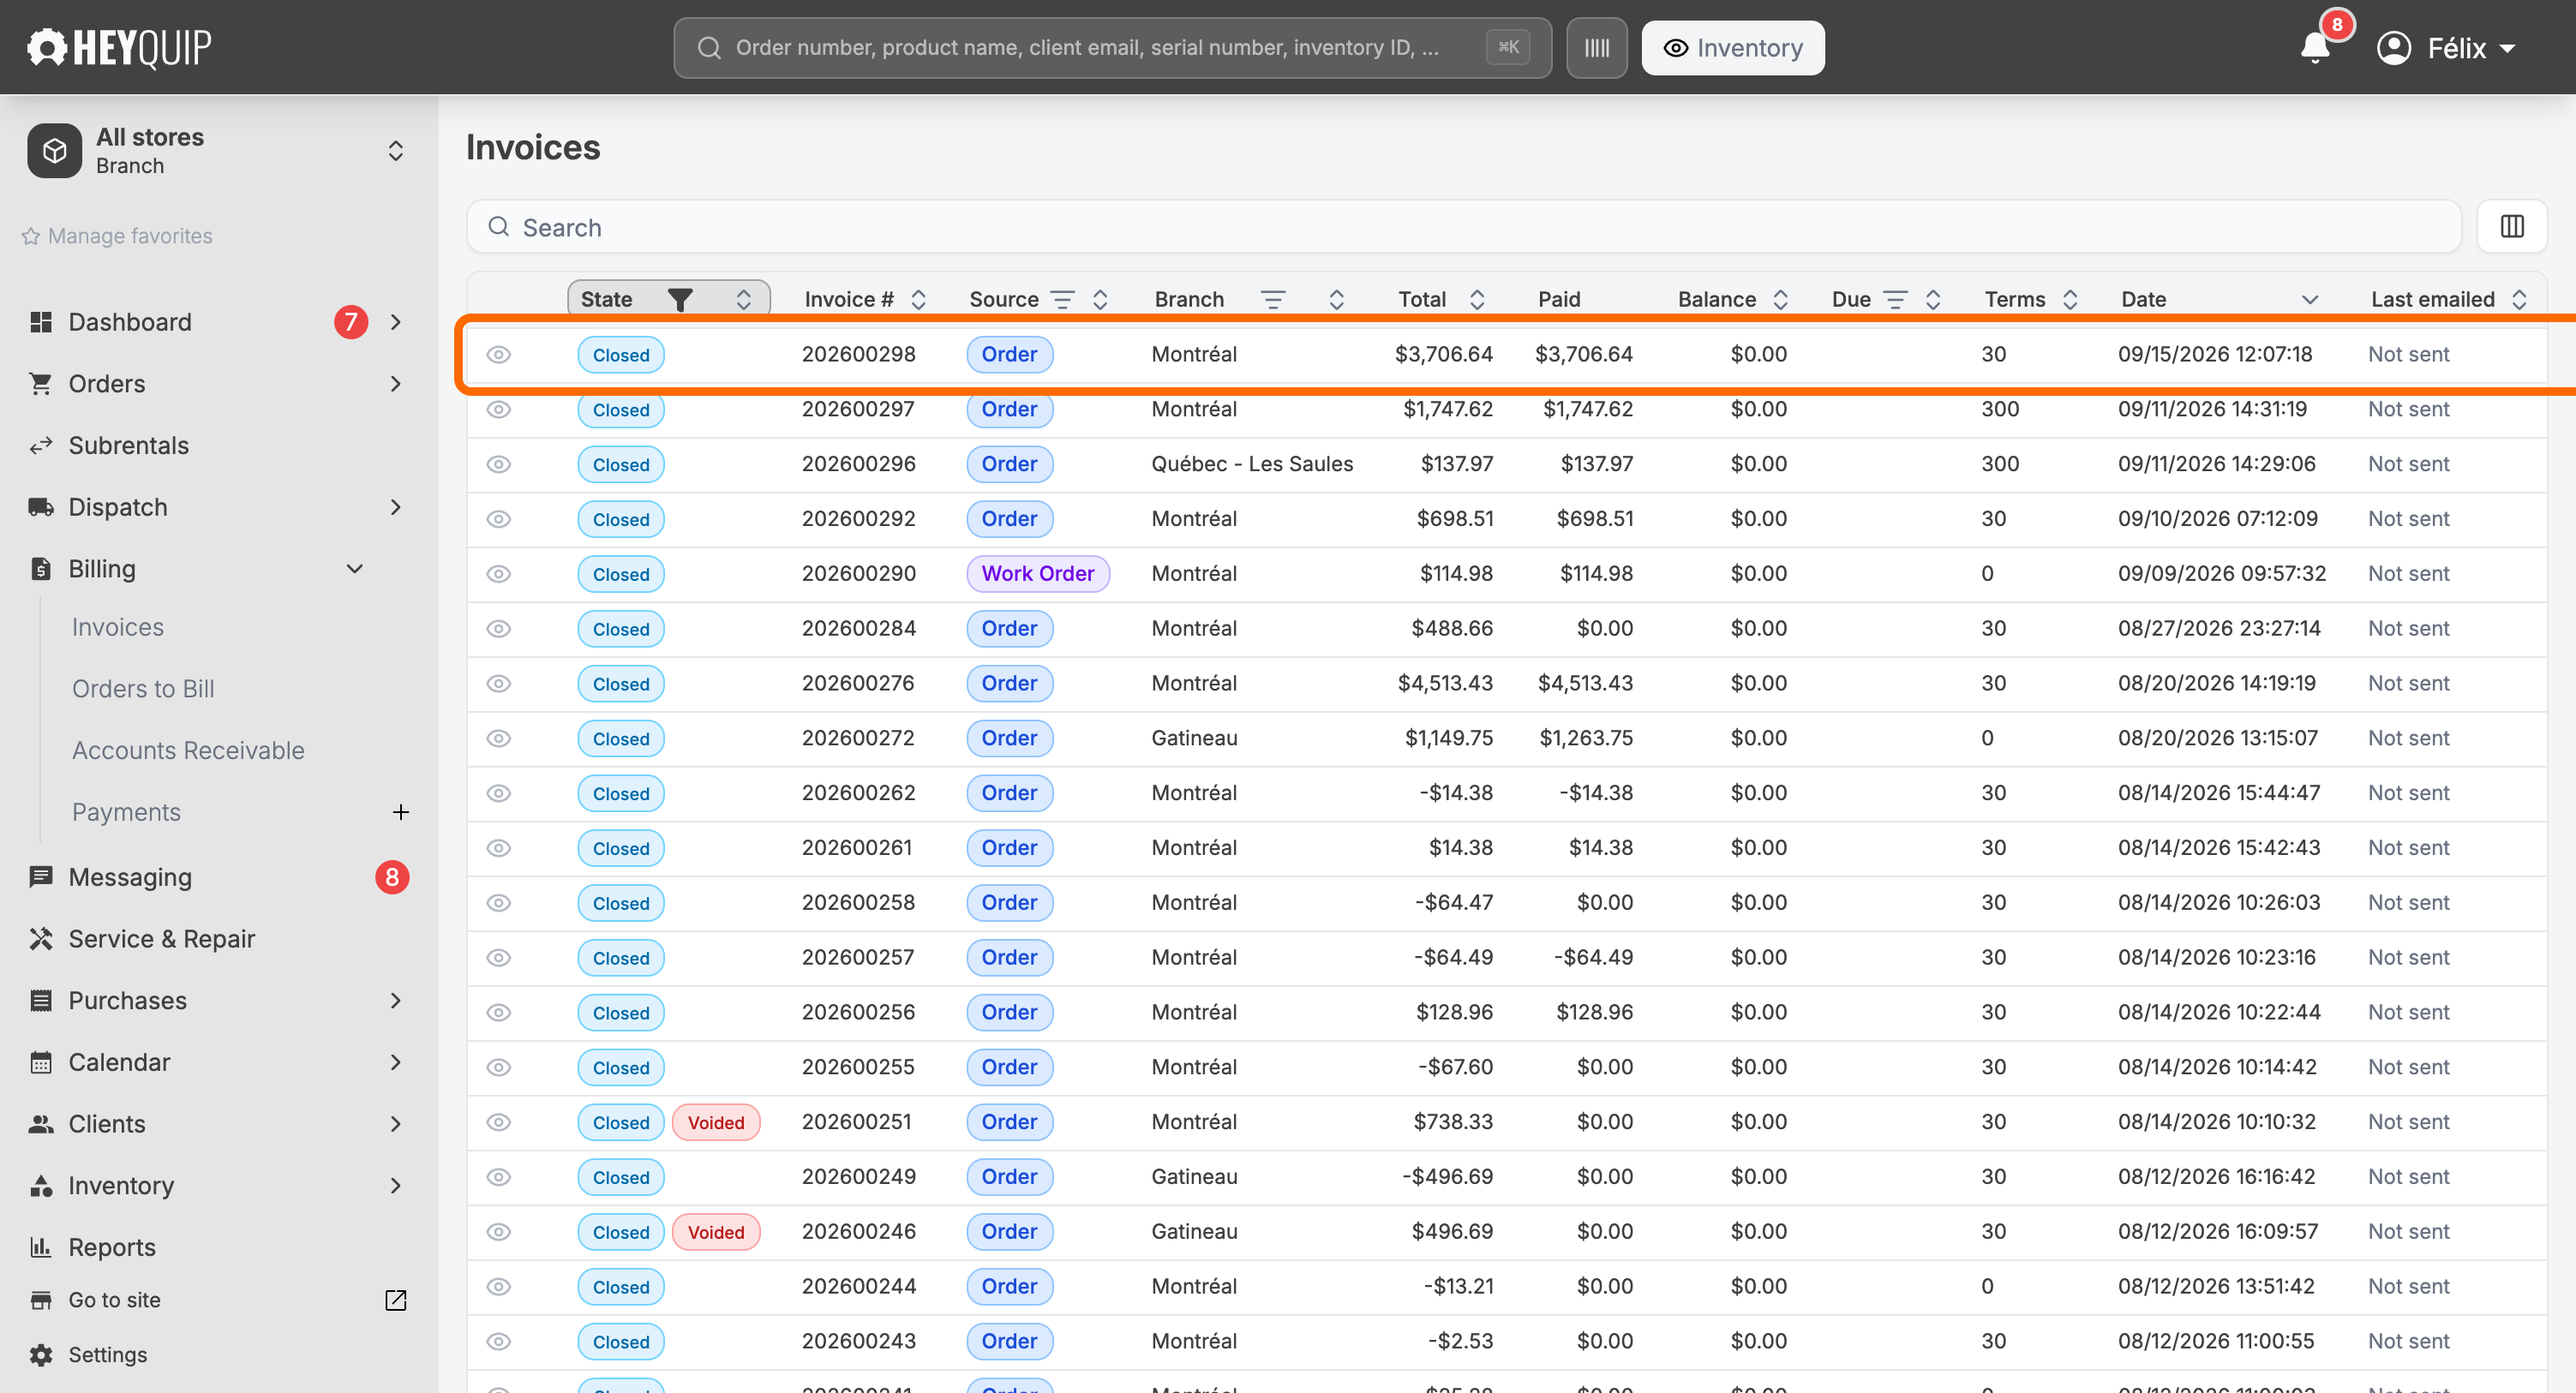This screenshot has width=2576, height=1393.
Task: Click the Québec - Les Saules branch cell
Action: pos(1251,464)
